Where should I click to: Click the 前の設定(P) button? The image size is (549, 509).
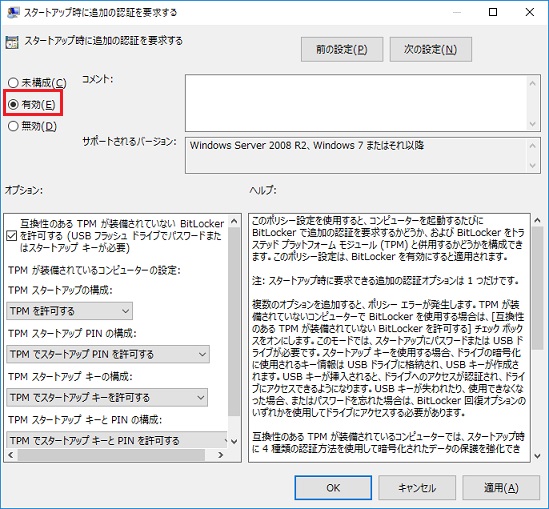click(x=342, y=49)
